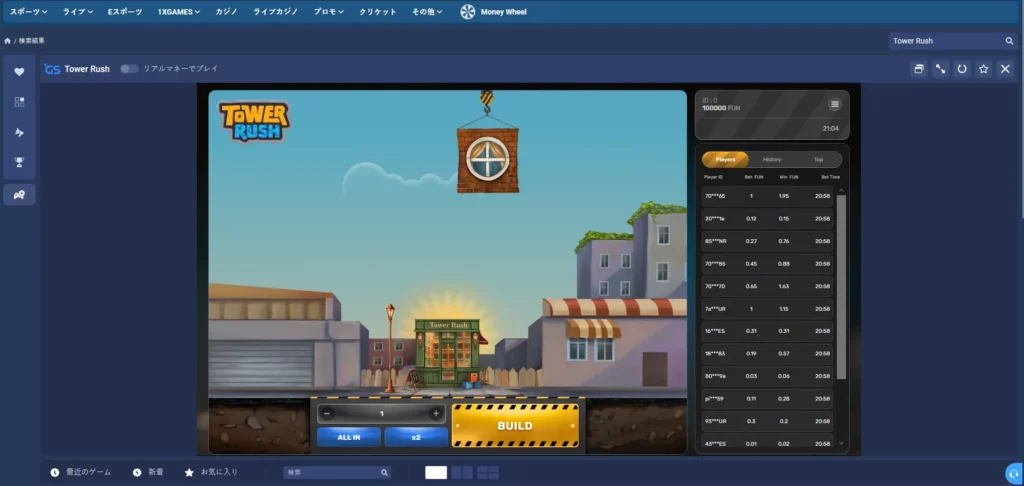Click the players list scrollbar thumb
Viewport: 1024px width, 486px height.
841,287
